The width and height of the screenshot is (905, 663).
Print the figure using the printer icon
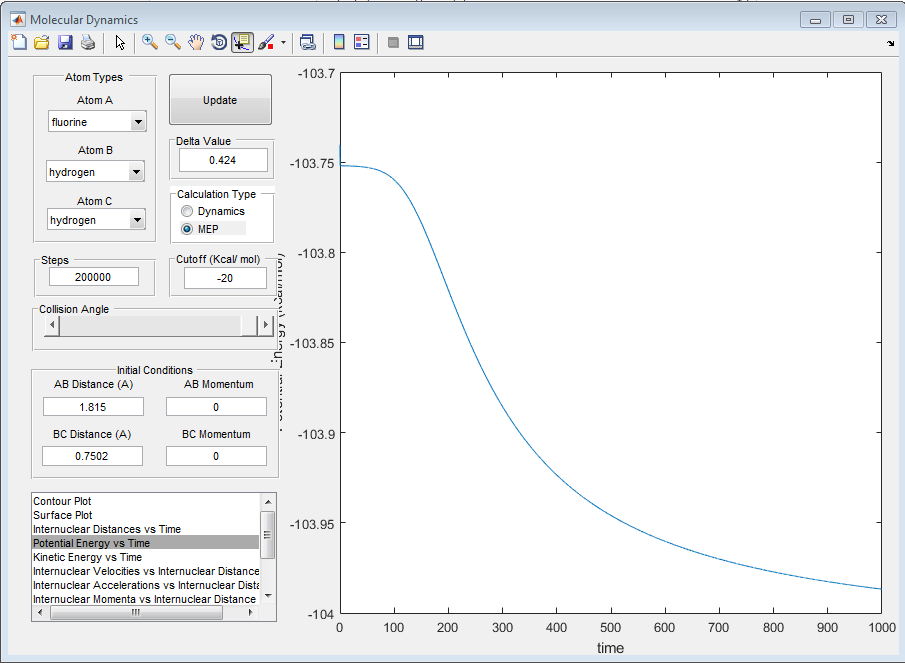click(x=88, y=42)
